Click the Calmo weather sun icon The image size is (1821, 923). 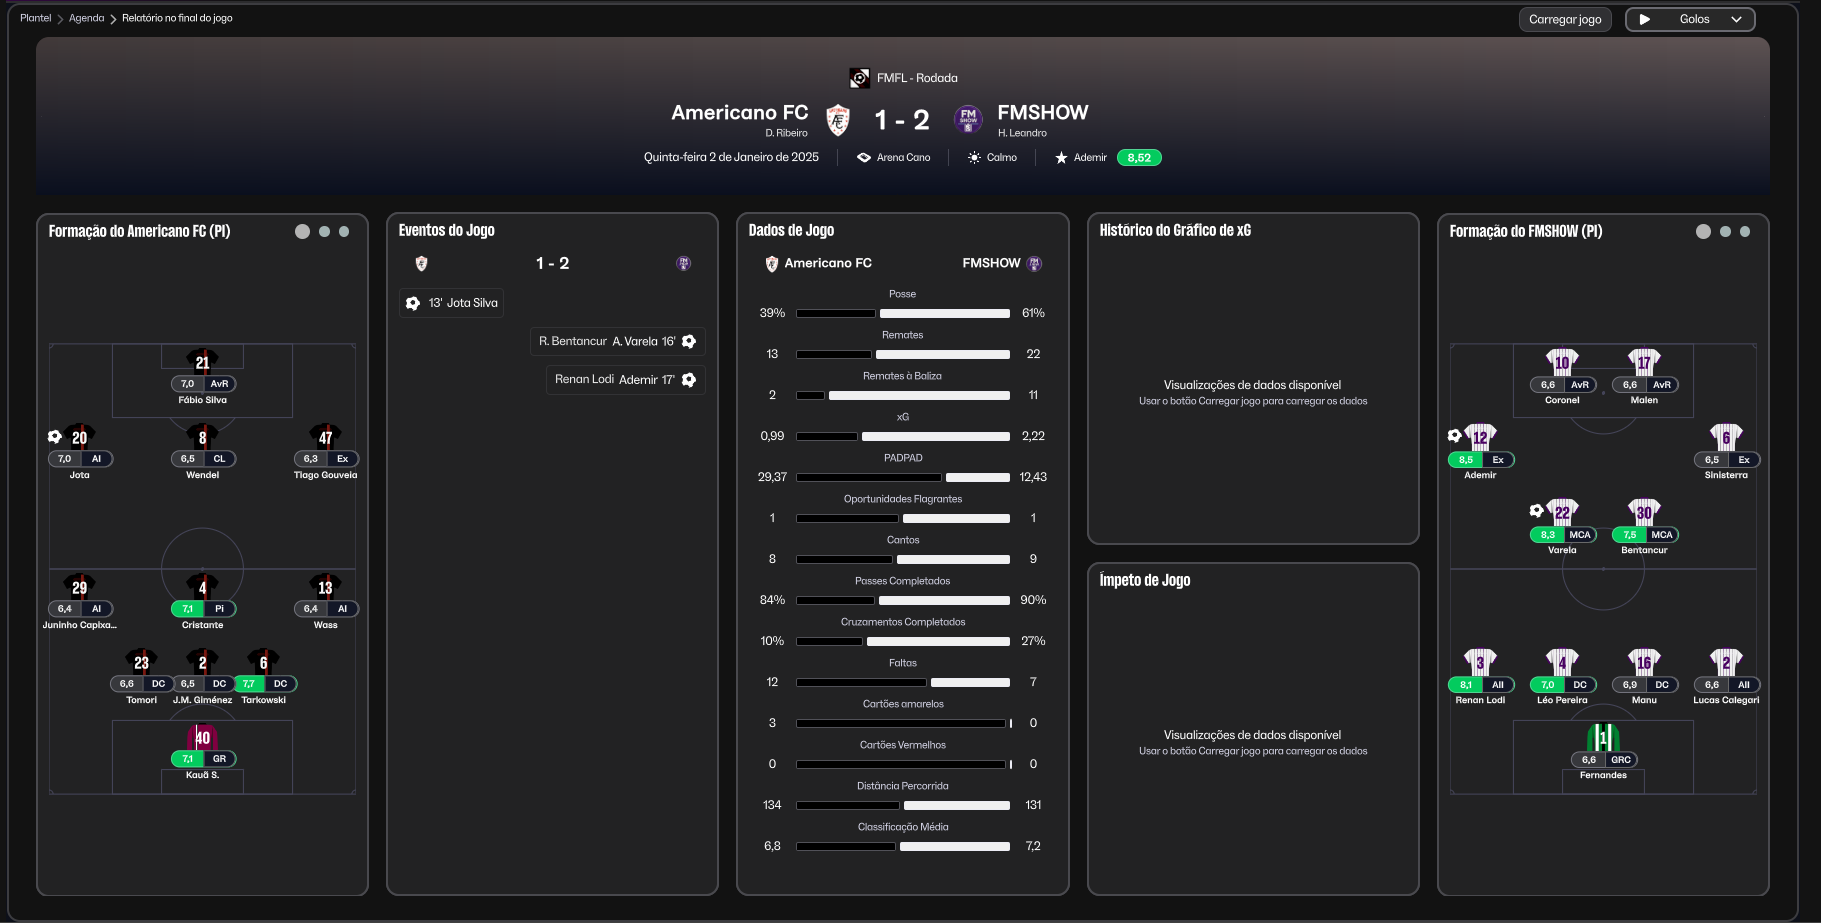point(974,158)
